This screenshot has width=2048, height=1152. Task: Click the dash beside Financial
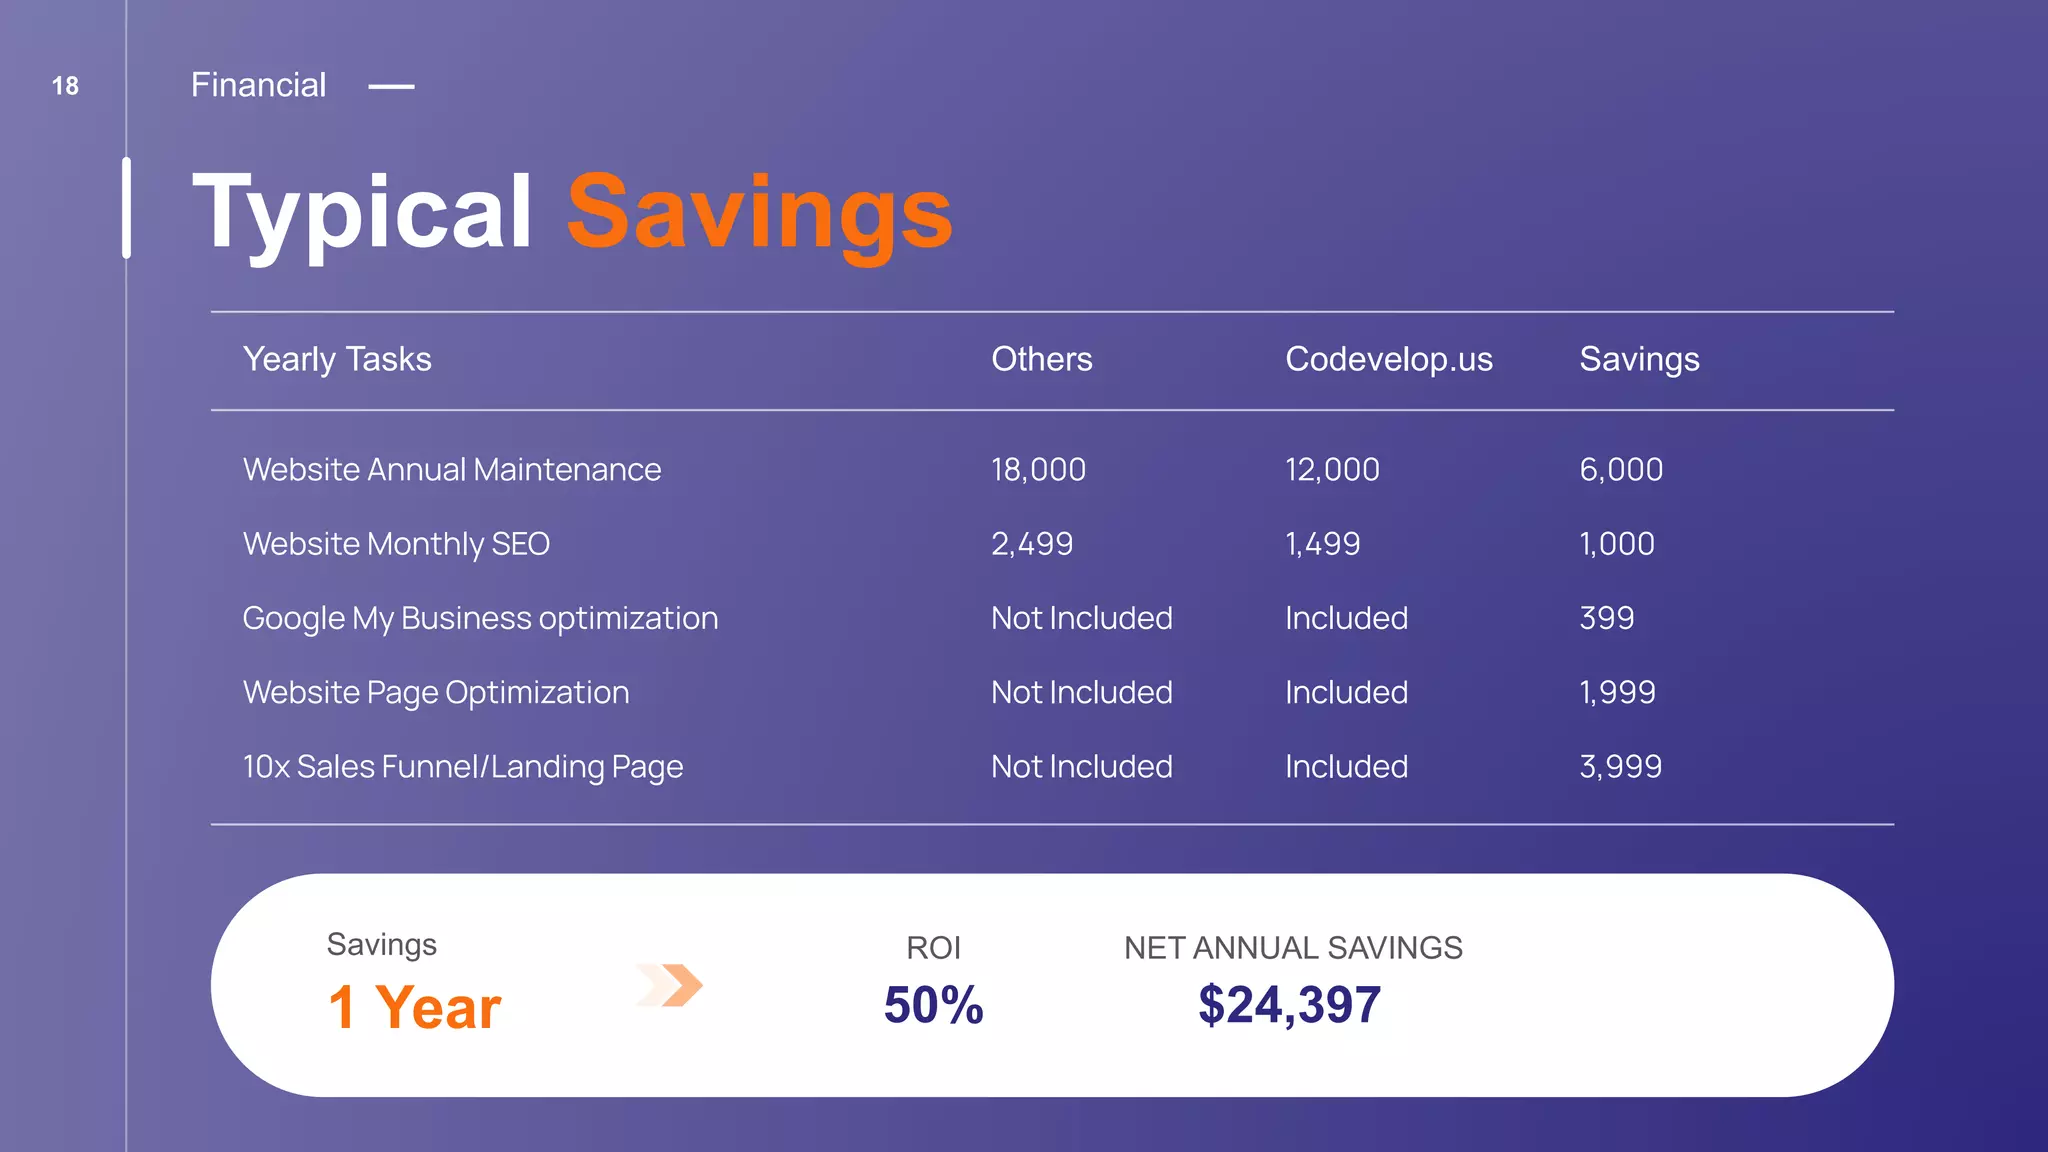point(391,87)
